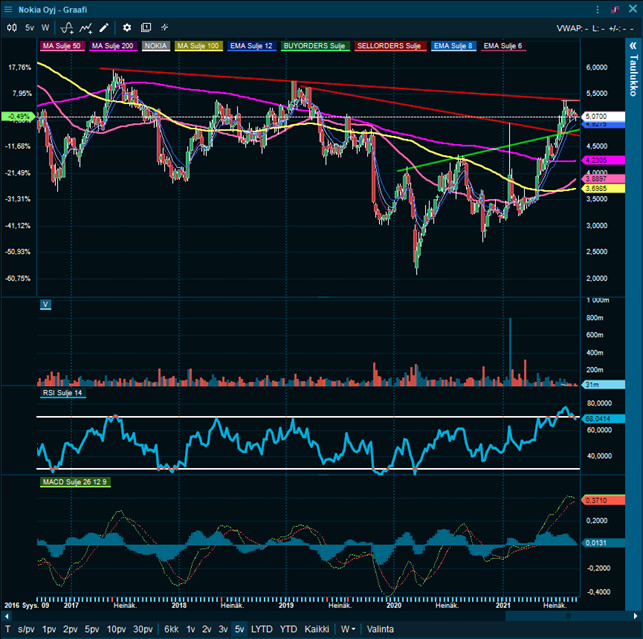643x639 pixels.
Task: Click the 2019 label on time axis
Action: tap(286, 605)
